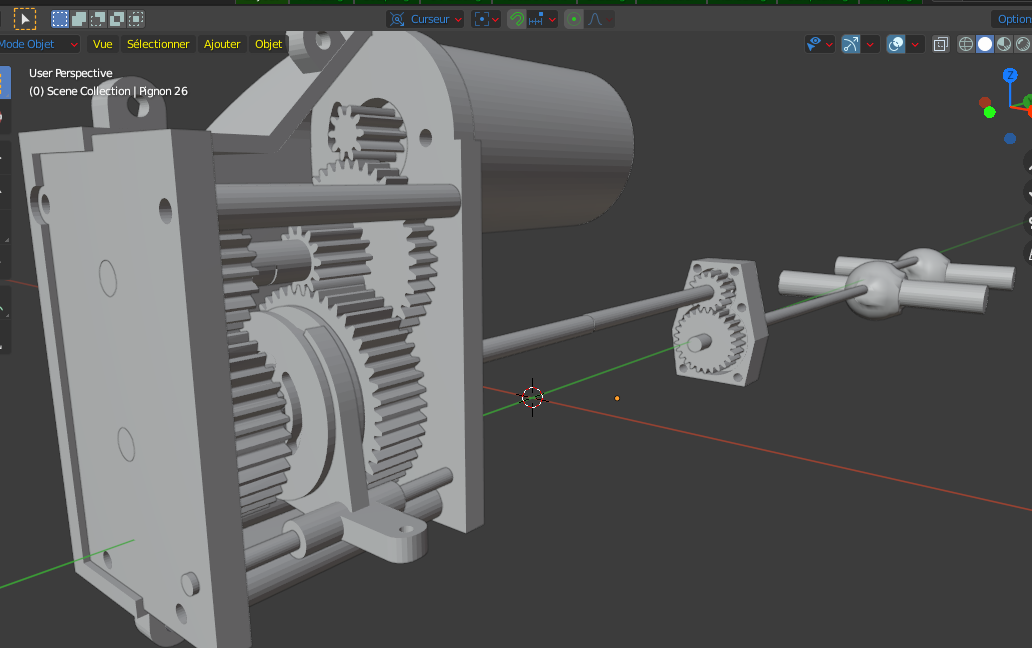Click the 3D cursor in the viewport
The width and height of the screenshot is (1032, 648).
(x=532, y=397)
